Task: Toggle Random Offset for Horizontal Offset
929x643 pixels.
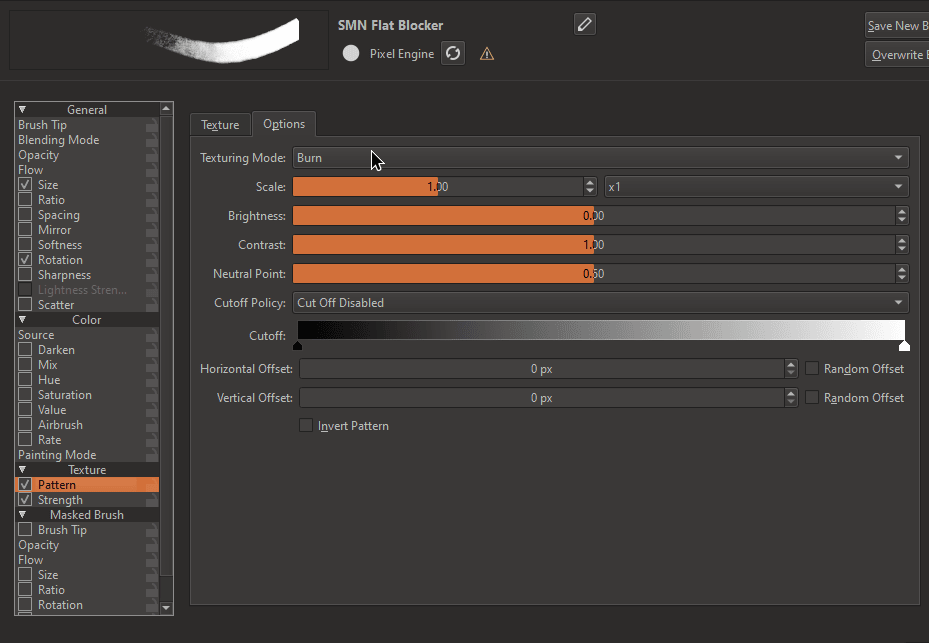Action: pos(812,369)
